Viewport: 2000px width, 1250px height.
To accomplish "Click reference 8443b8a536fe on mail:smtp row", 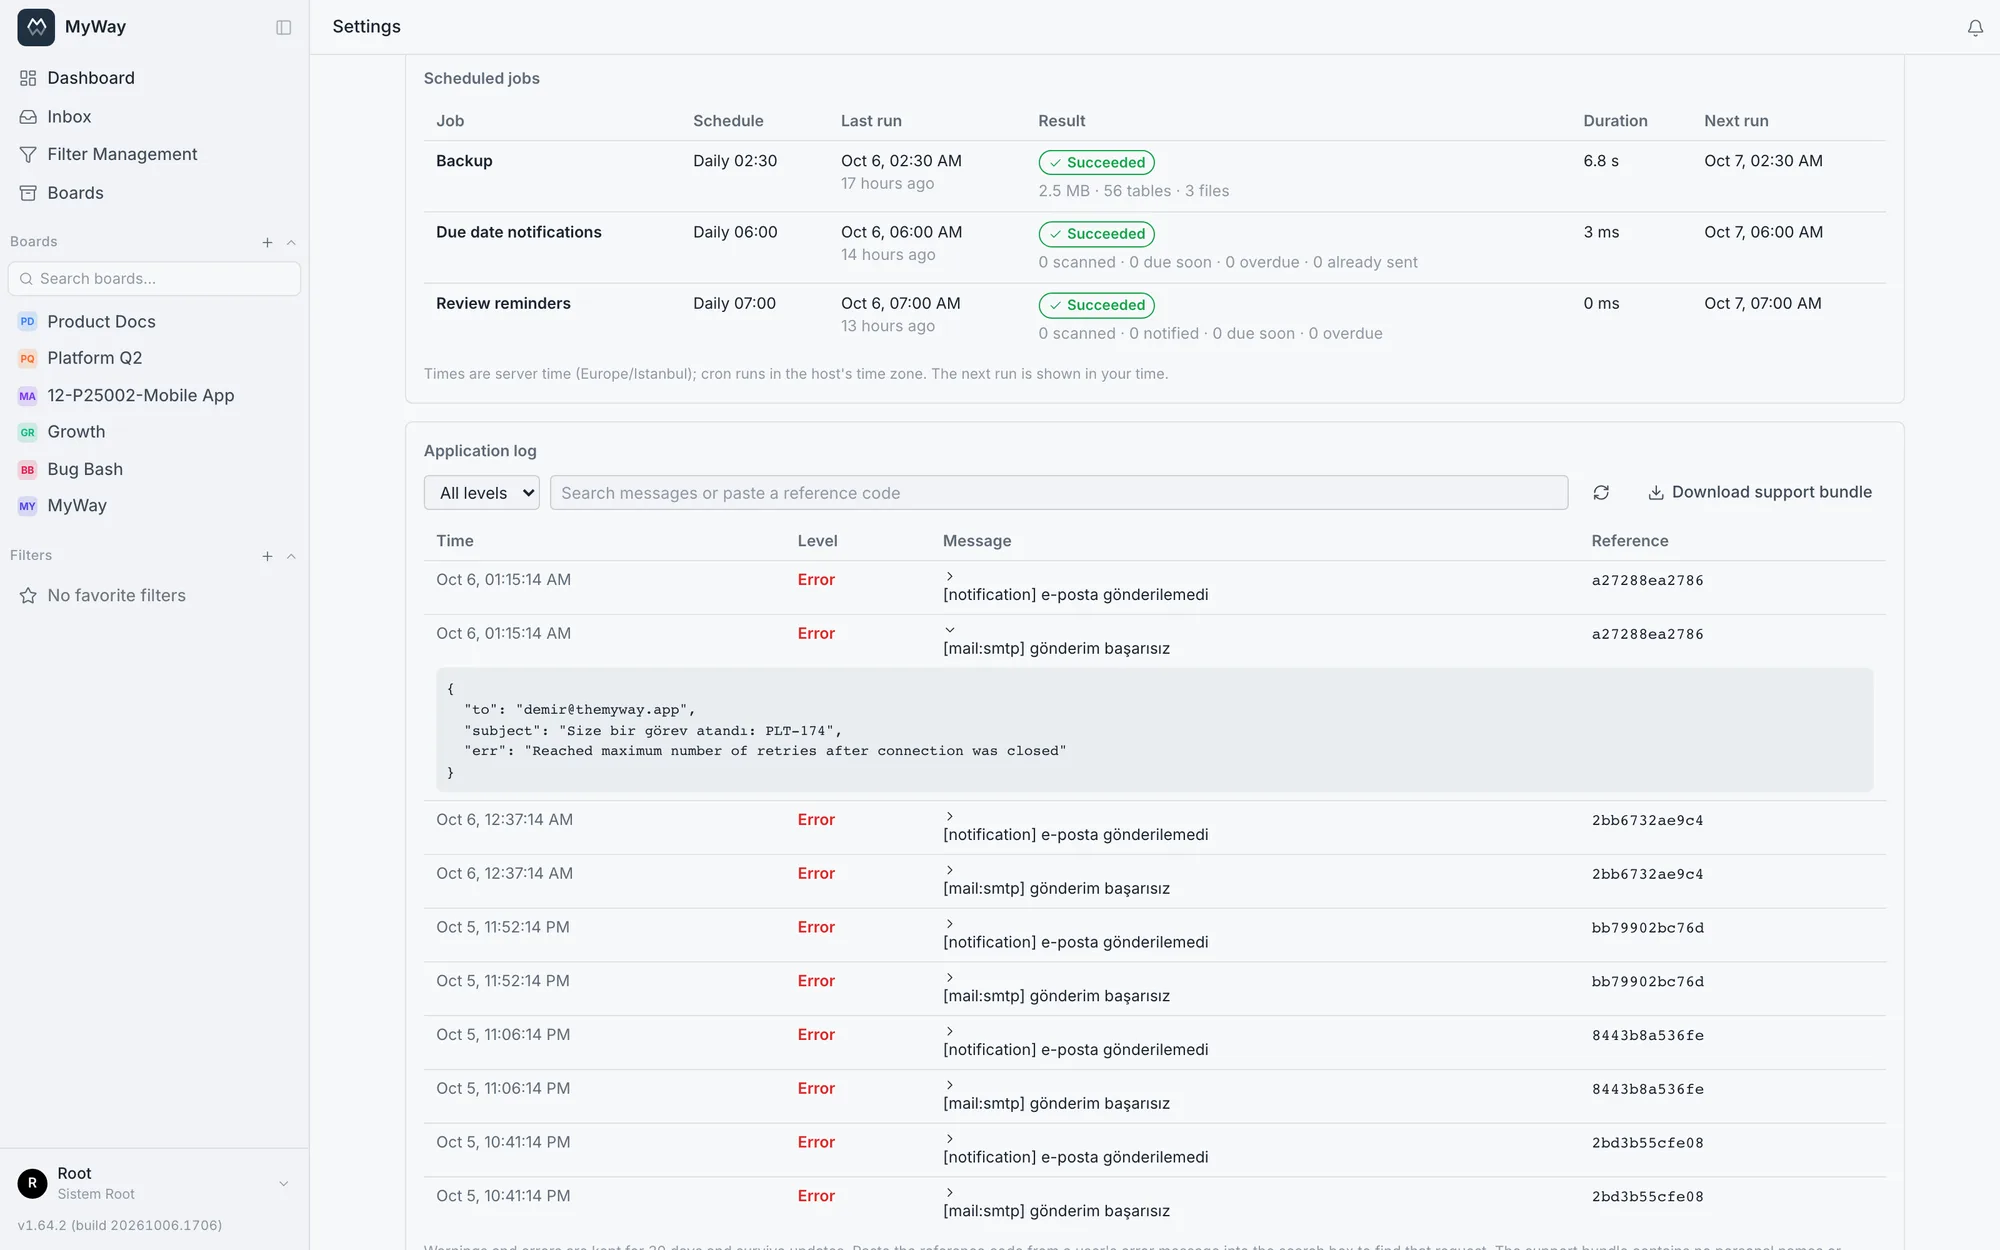I will click(1647, 1089).
